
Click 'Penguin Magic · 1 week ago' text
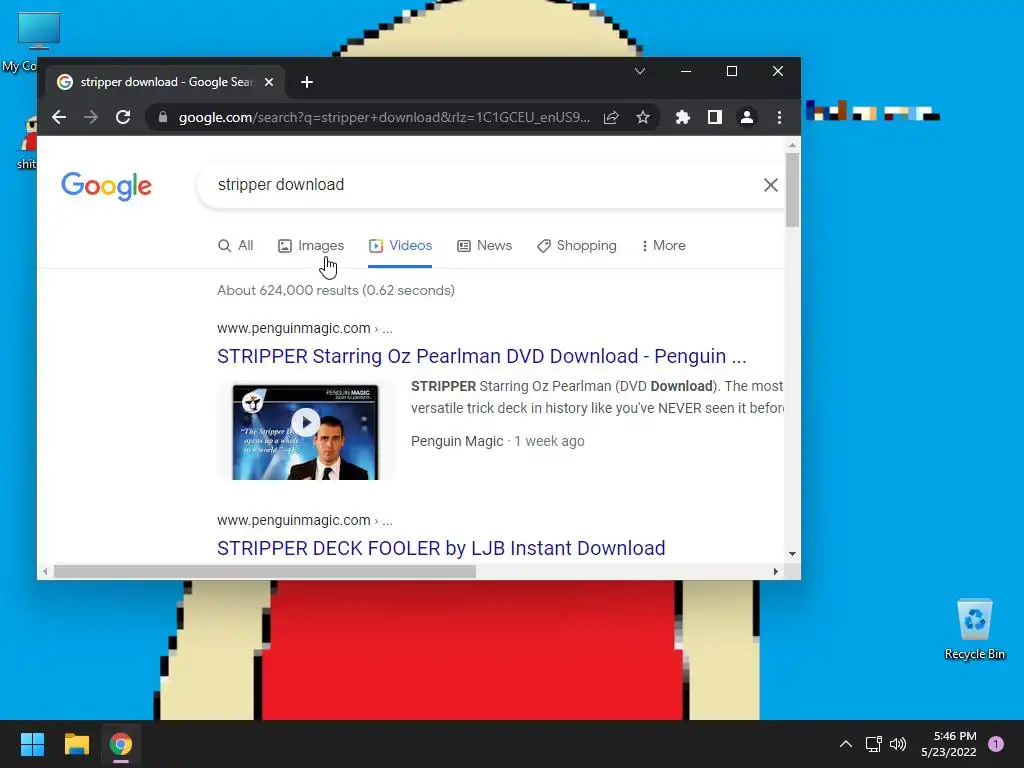[498, 441]
